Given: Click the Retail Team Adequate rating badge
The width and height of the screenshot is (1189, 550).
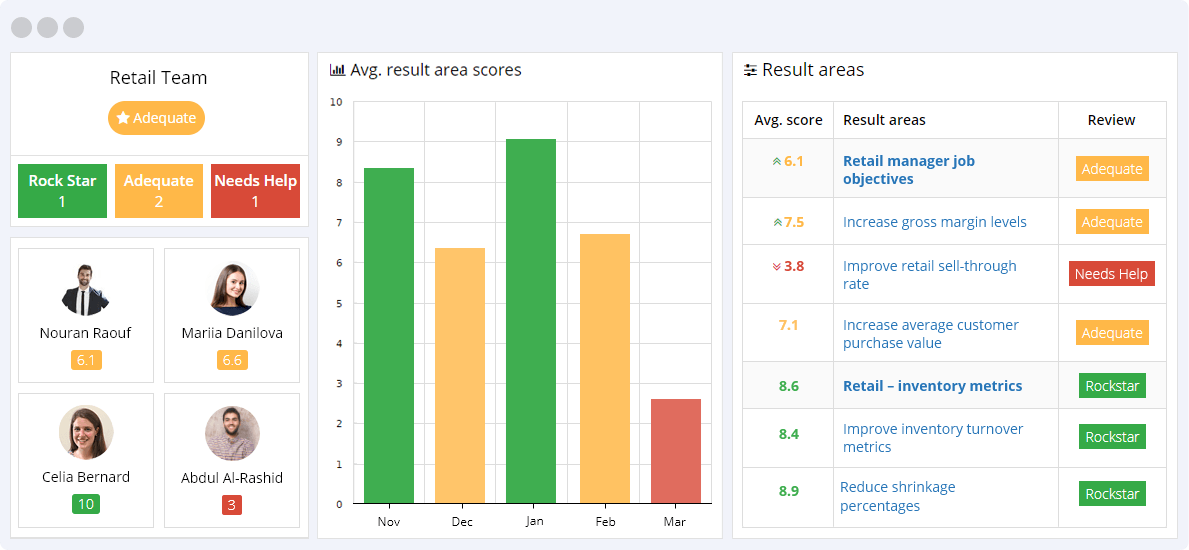Looking at the screenshot, I should point(156,118).
